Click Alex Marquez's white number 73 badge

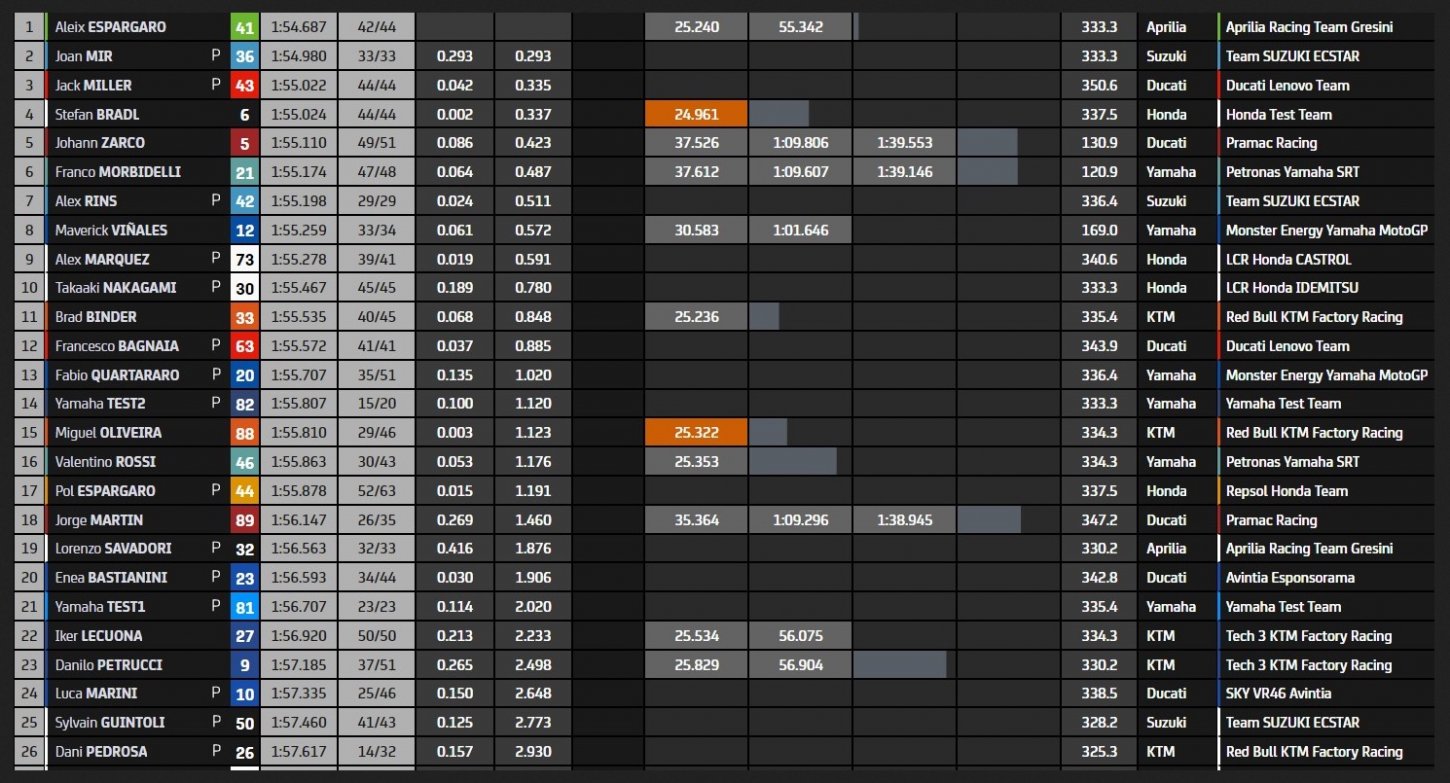244,259
